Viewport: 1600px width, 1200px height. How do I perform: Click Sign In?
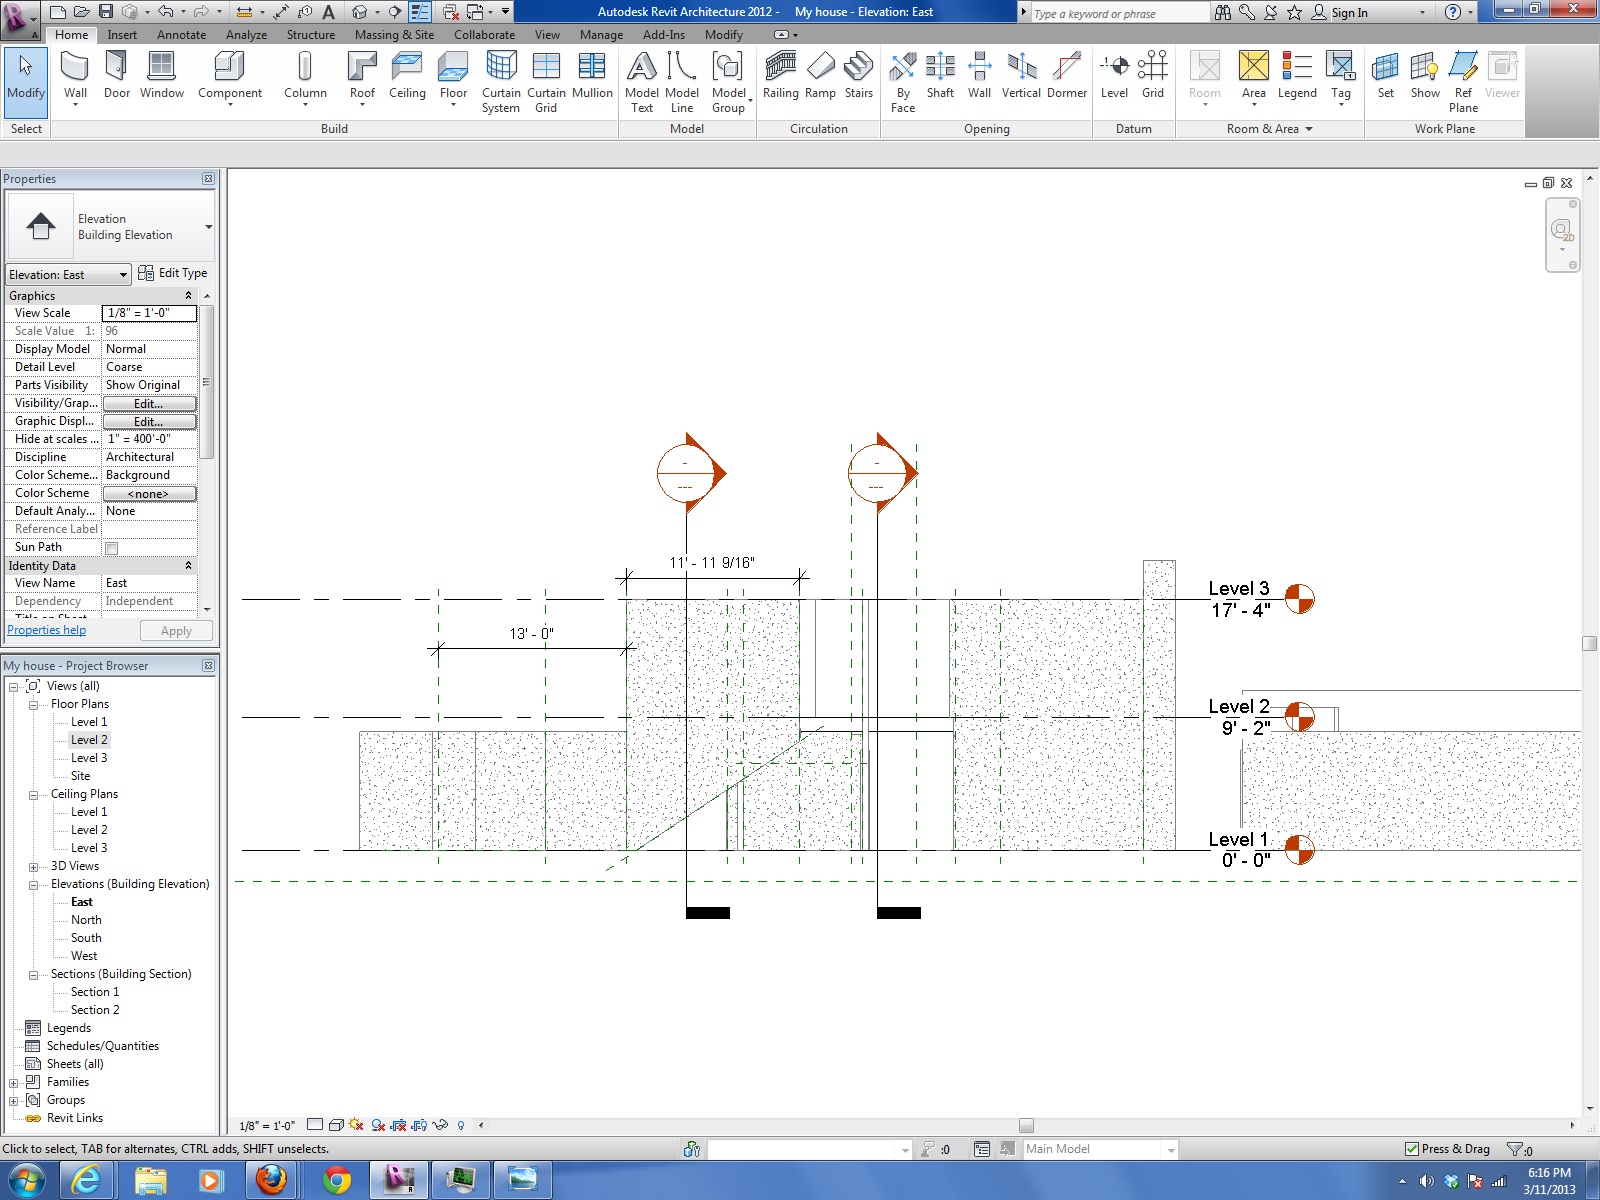point(1339,13)
